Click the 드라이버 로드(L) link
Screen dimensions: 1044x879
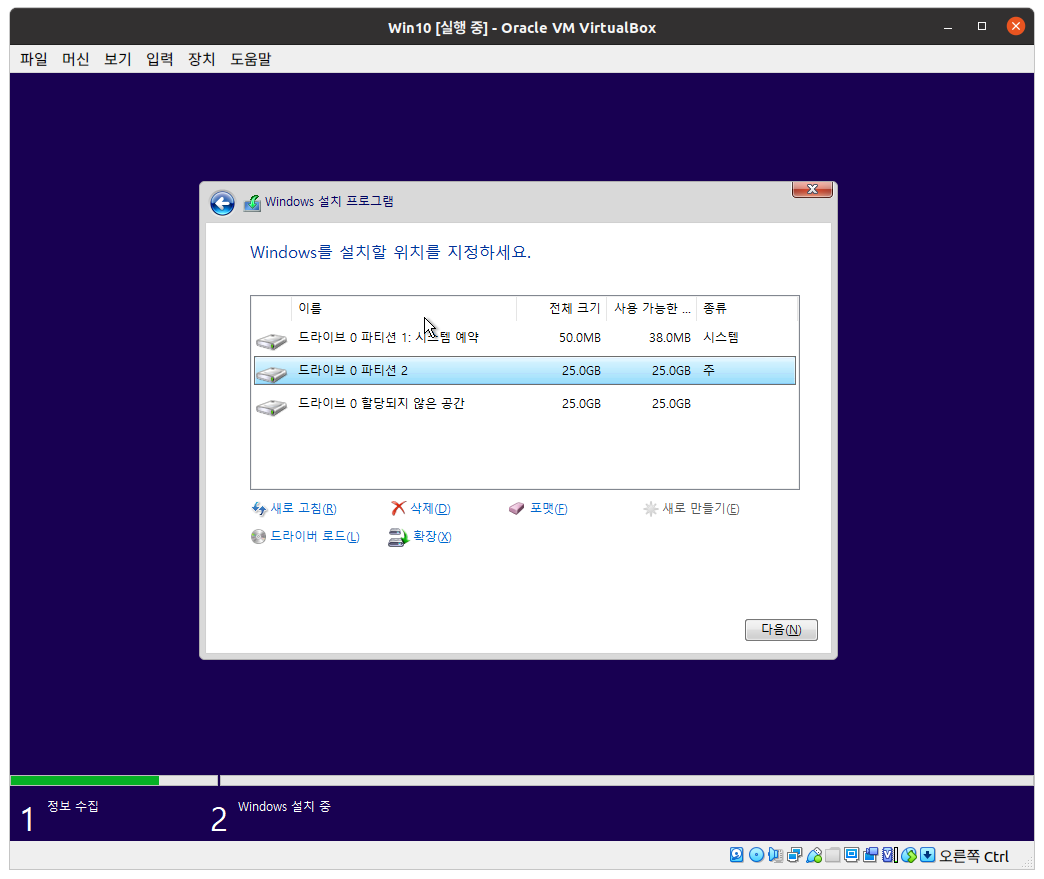pos(314,537)
